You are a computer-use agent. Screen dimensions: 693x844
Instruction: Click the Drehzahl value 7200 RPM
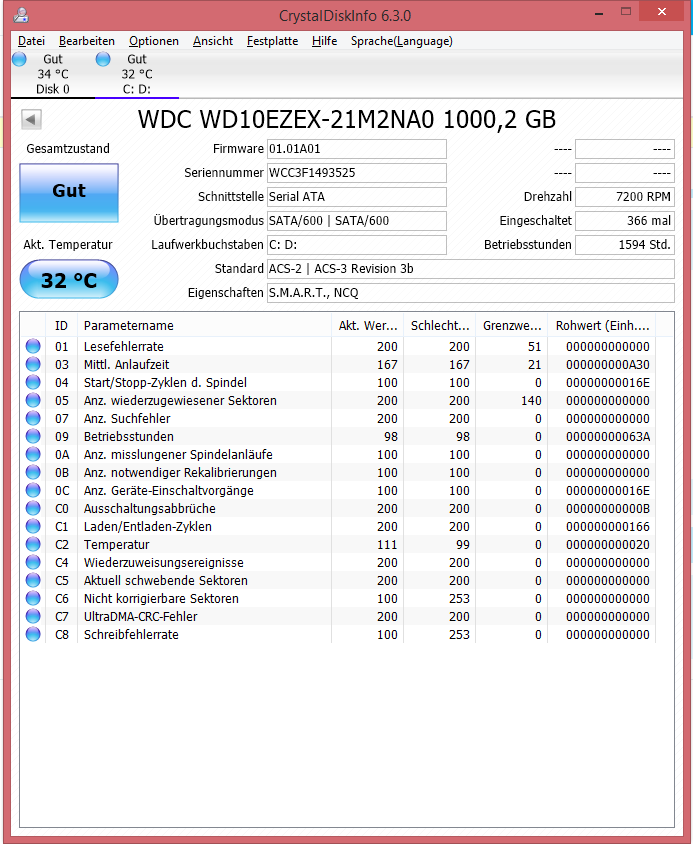(x=625, y=197)
